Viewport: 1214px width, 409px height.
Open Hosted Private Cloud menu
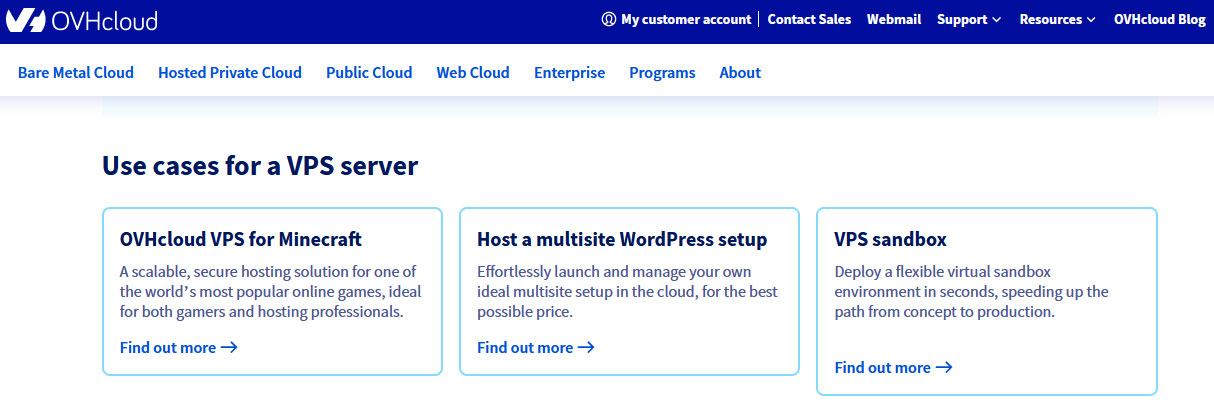[230, 72]
